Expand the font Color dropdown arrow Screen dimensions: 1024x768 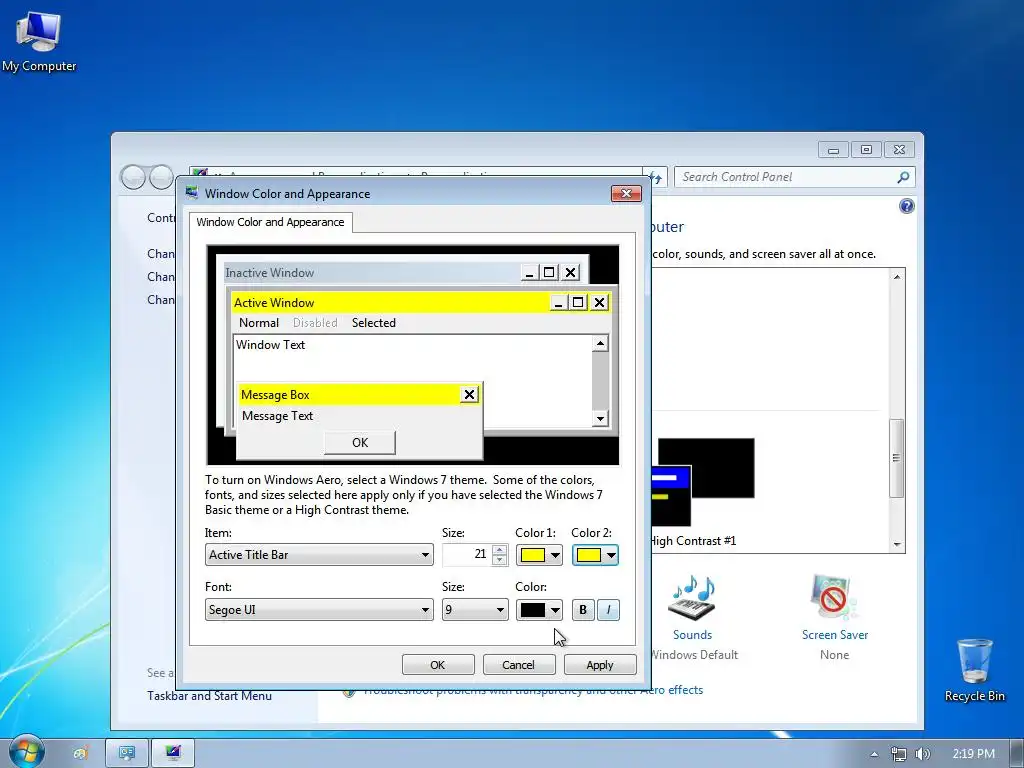coord(555,610)
